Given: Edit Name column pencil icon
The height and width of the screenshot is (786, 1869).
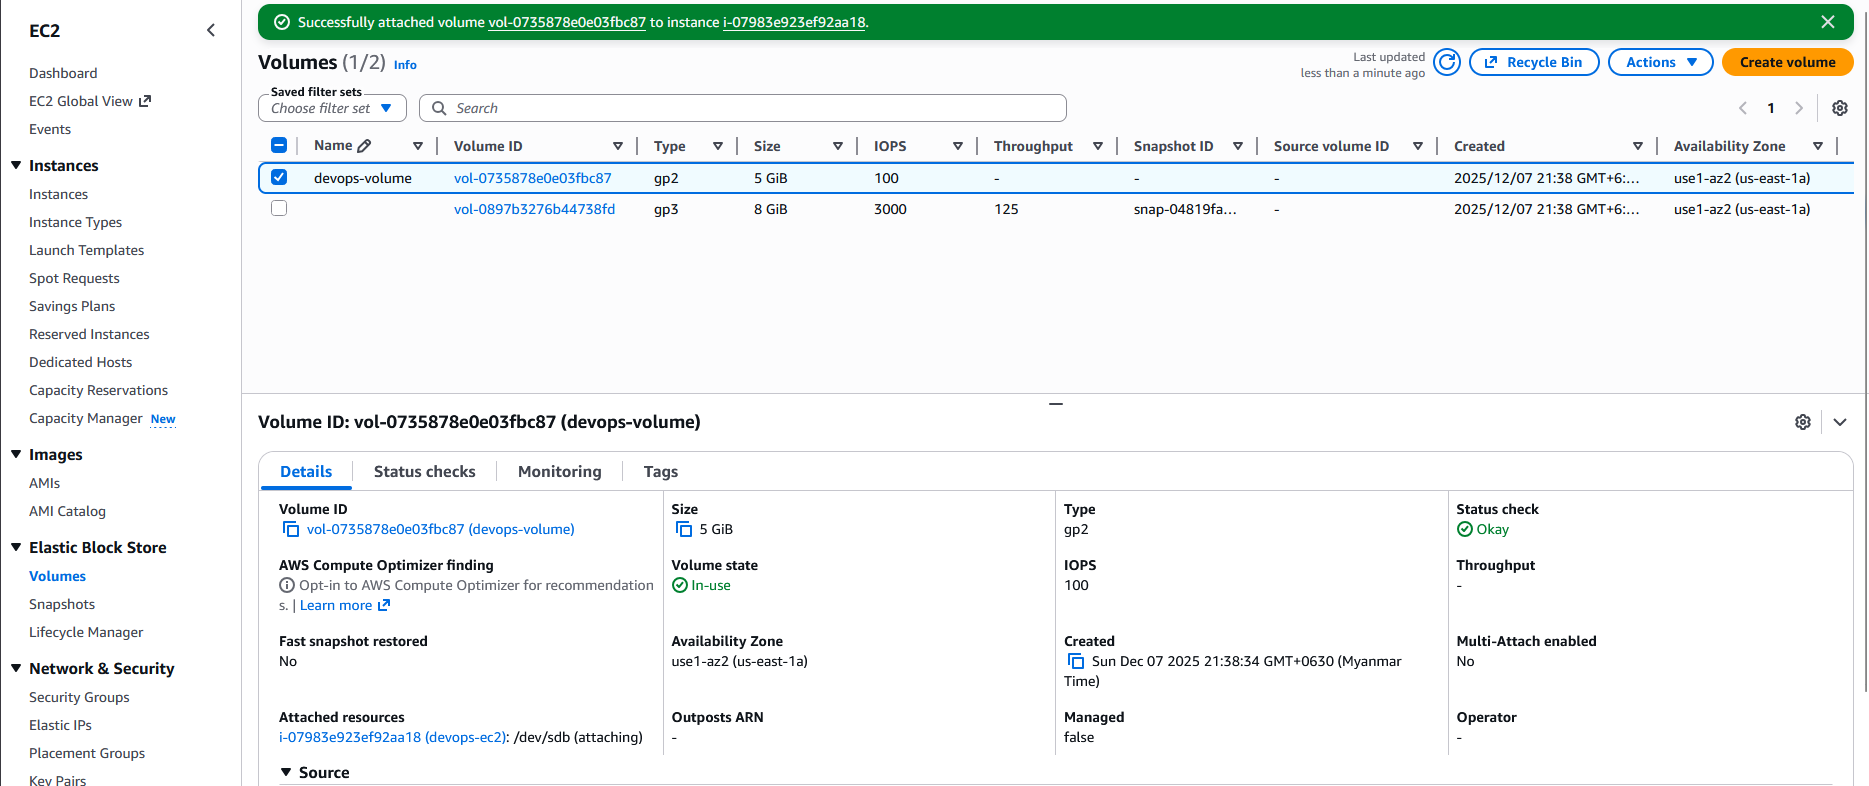Looking at the screenshot, I should pos(365,146).
